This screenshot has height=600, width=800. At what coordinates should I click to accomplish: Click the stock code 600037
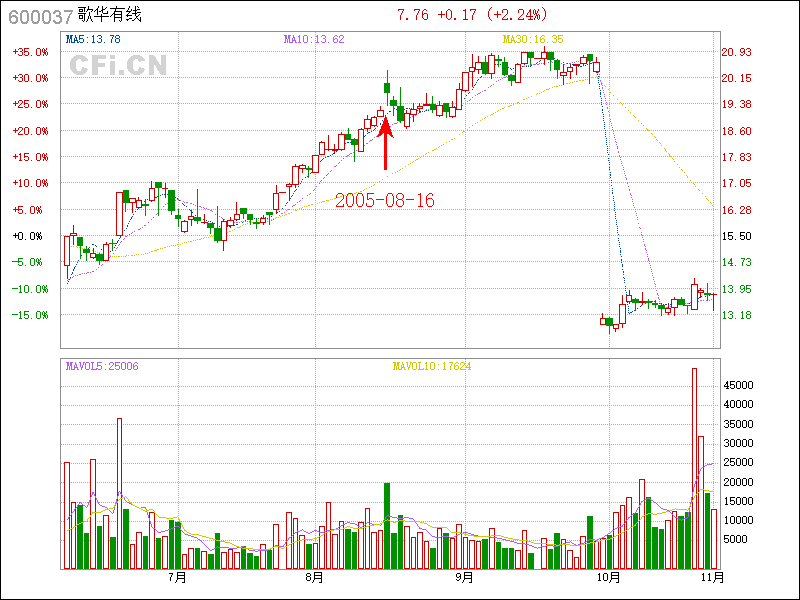coord(40,17)
